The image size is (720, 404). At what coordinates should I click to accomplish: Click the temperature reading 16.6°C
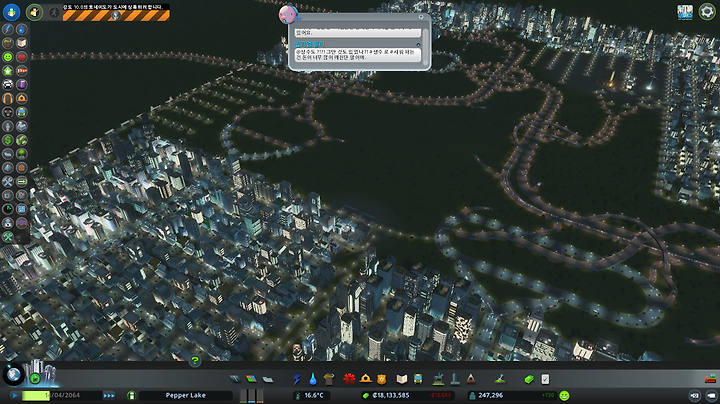point(314,395)
